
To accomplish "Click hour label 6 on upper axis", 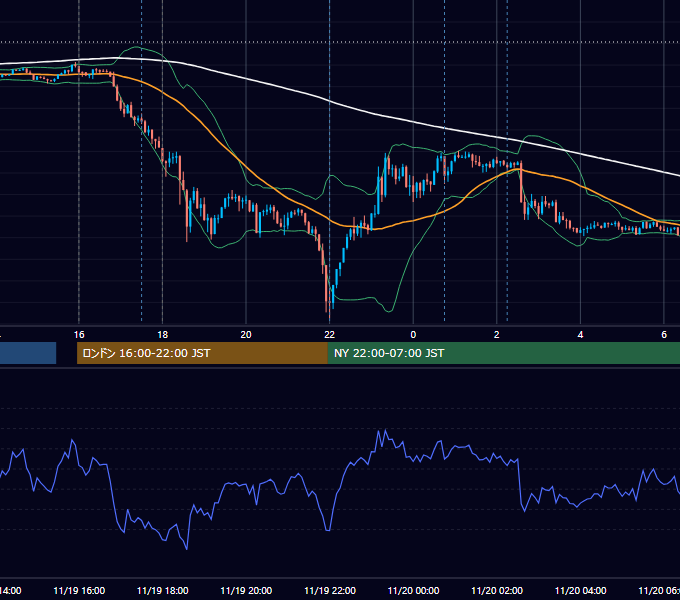I will point(664,334).
